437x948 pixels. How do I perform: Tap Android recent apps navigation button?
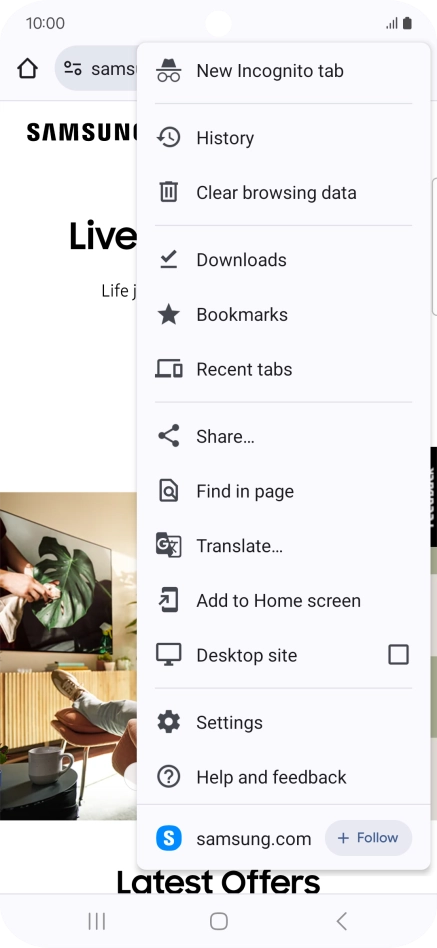(97, 921)
